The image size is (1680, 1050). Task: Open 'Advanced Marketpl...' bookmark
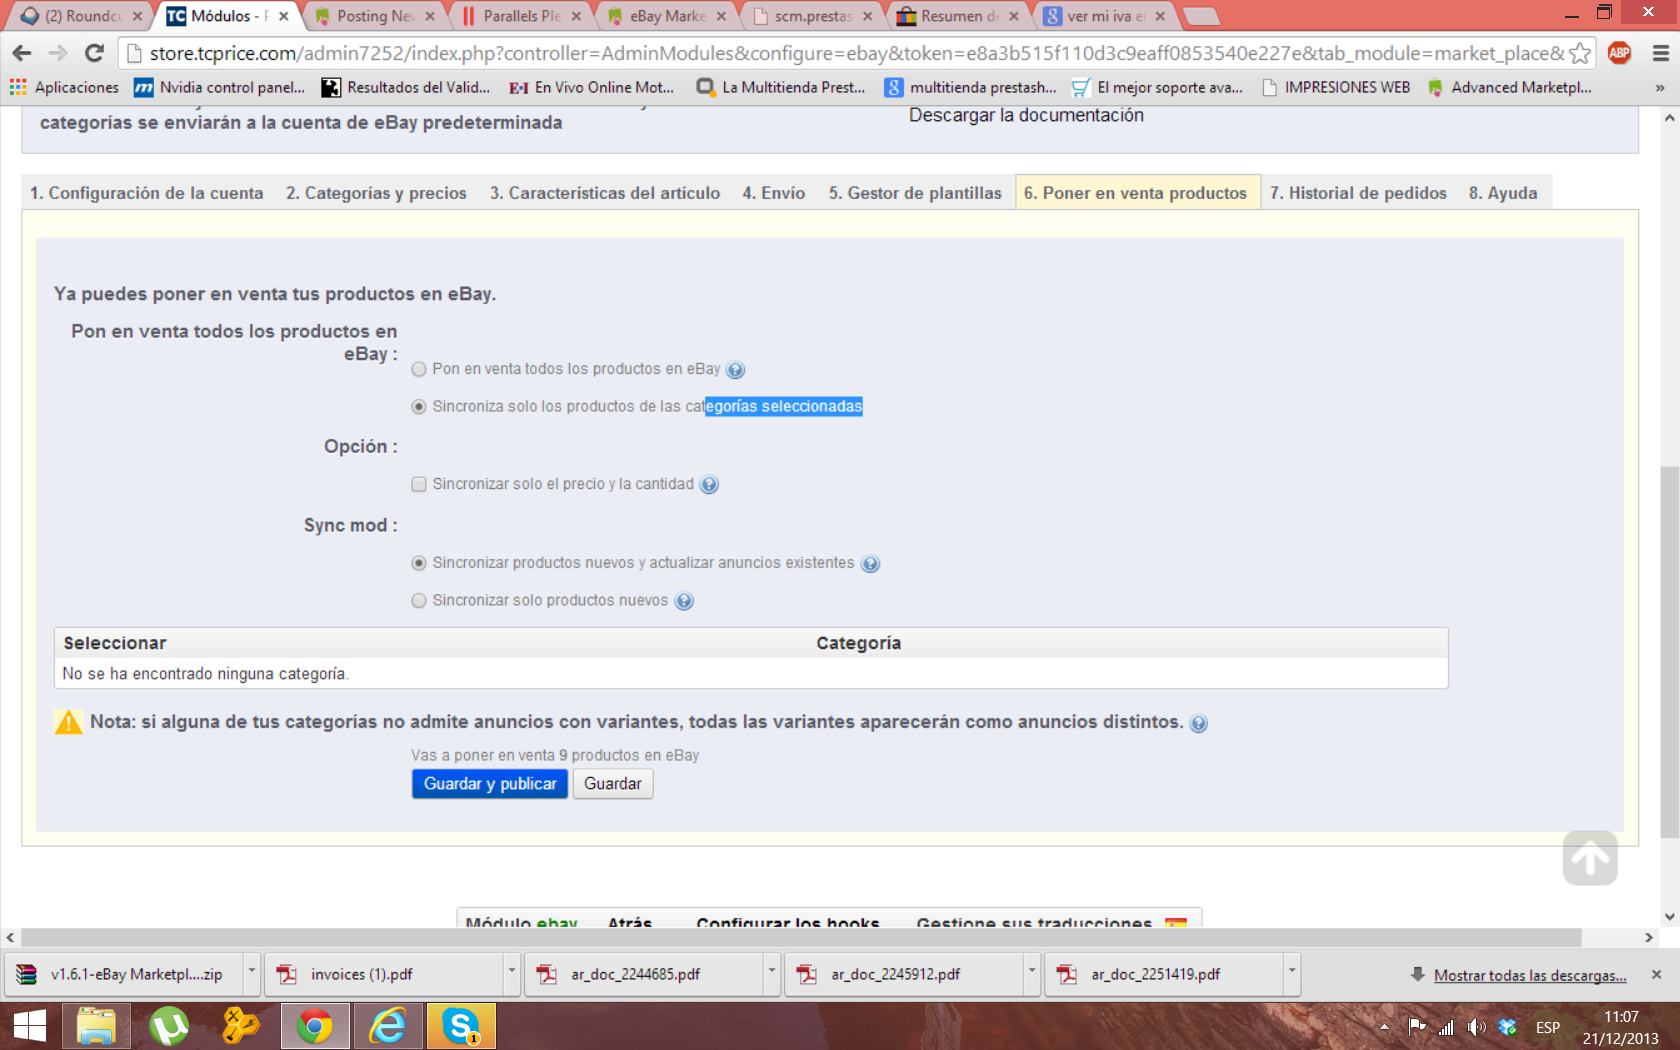[x=1510, y=88]
